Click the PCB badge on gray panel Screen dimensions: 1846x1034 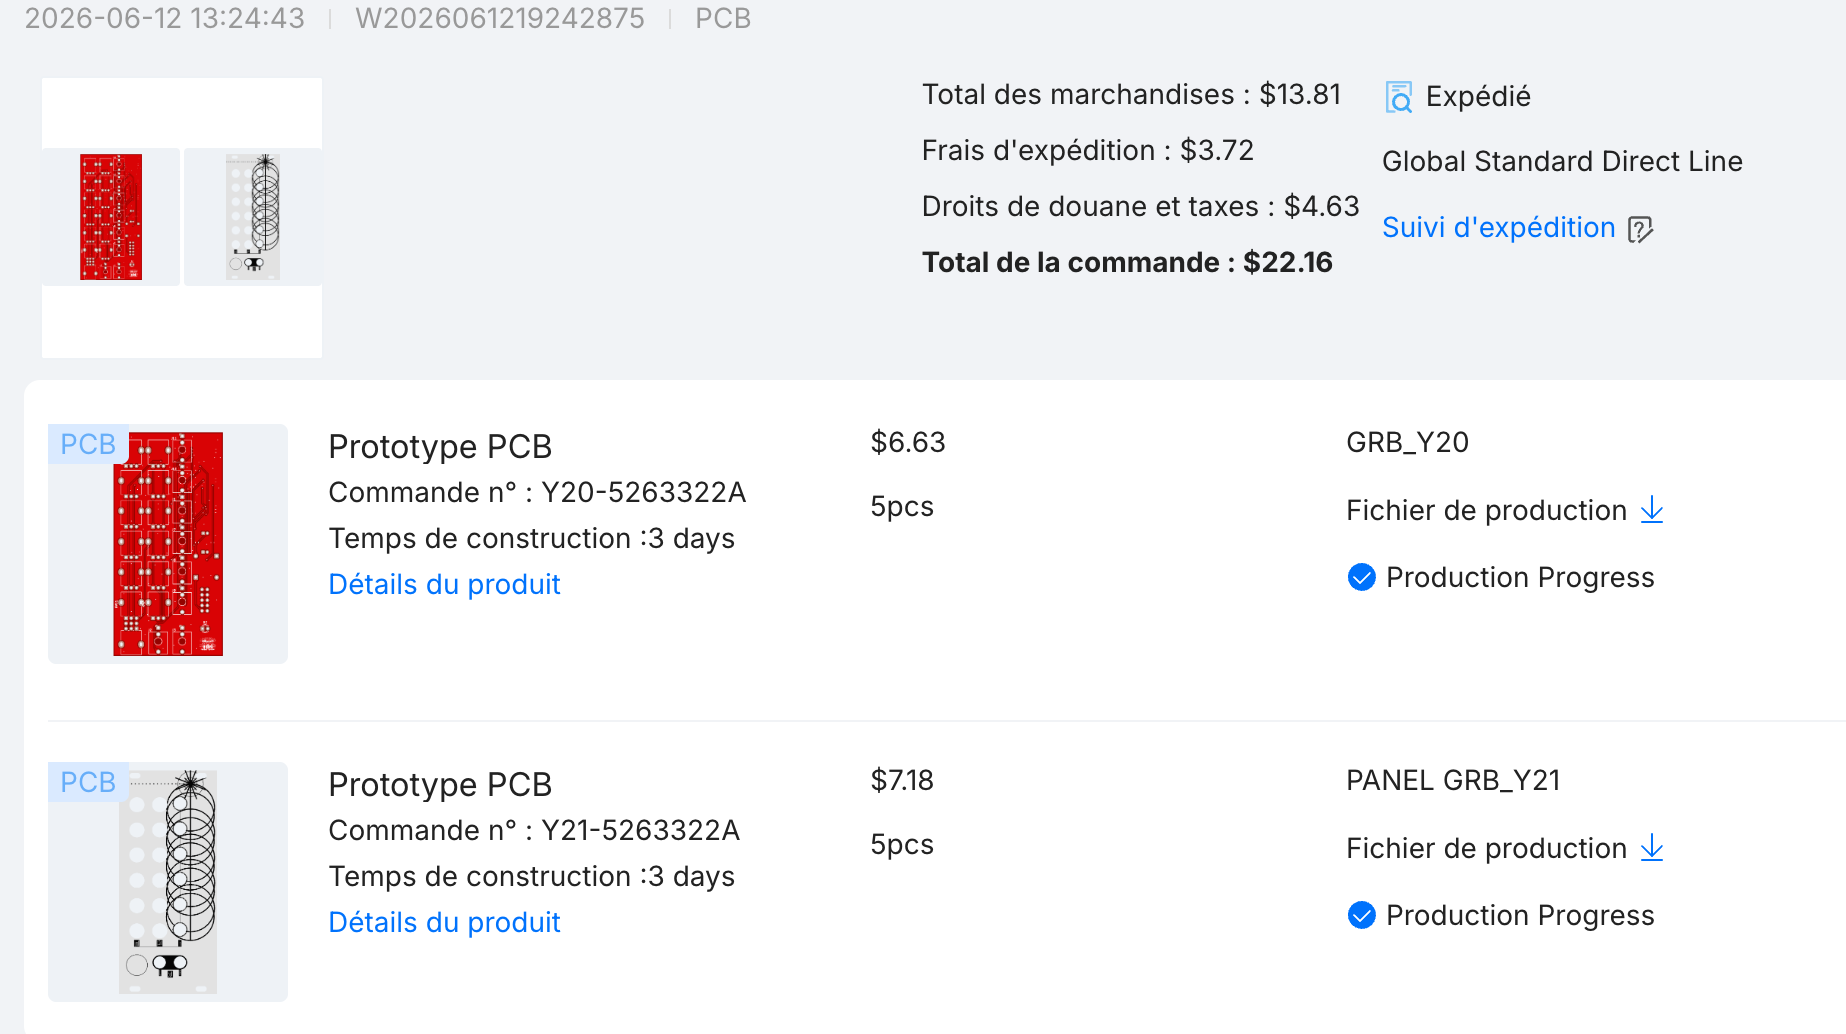tap(88, 782)
